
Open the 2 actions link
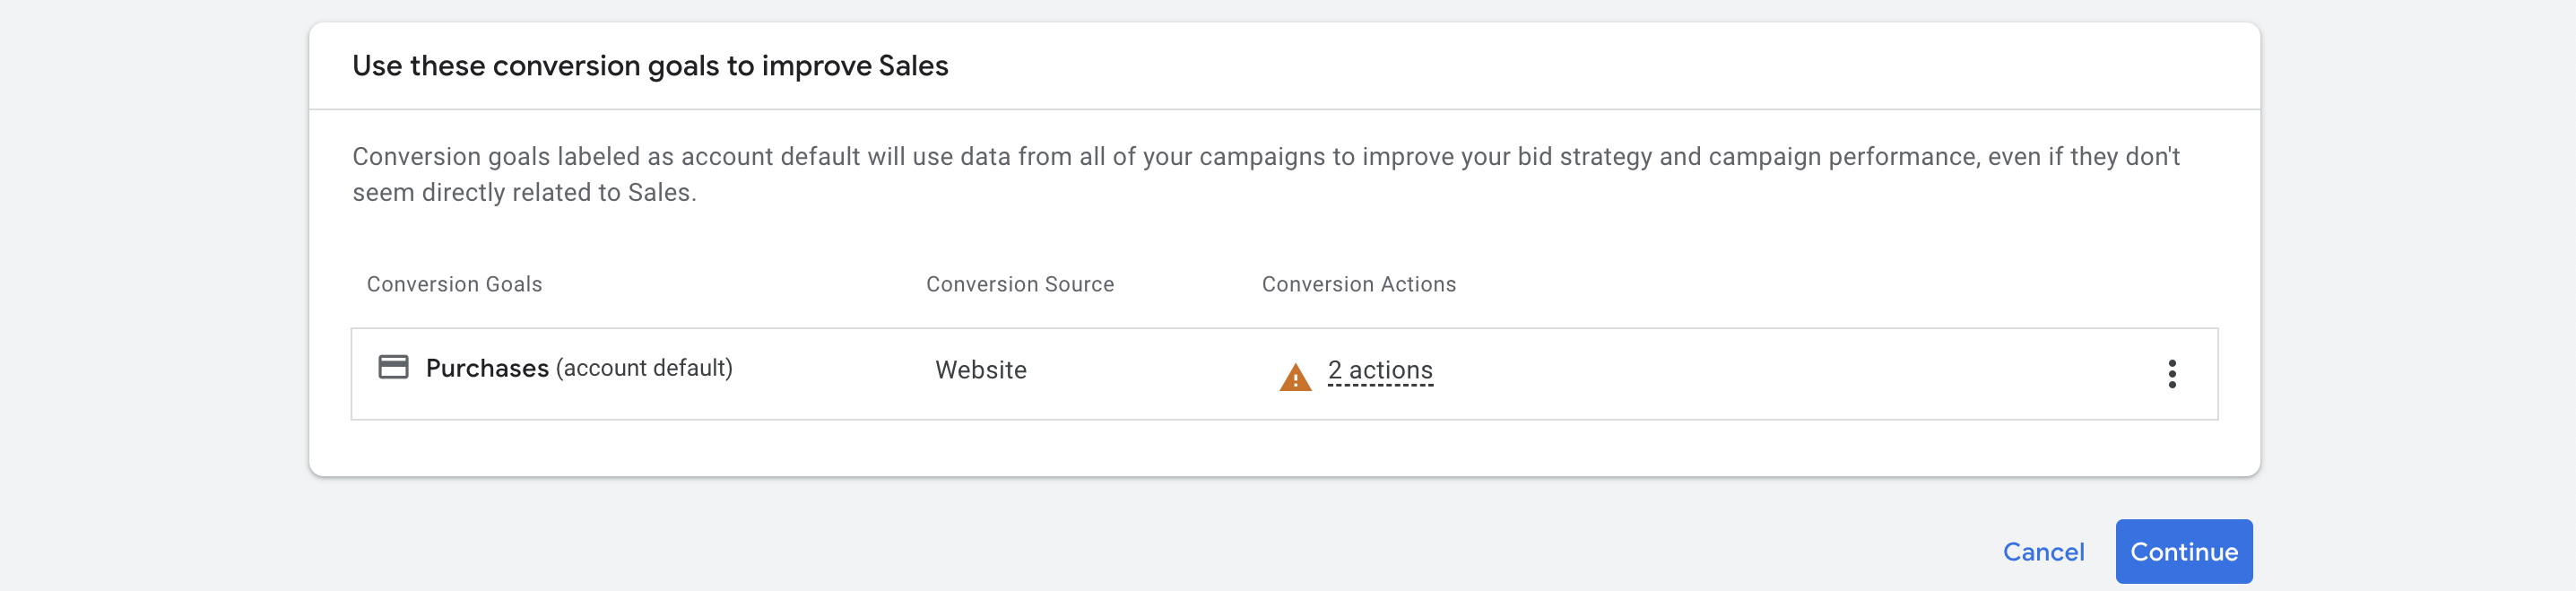1380,370
